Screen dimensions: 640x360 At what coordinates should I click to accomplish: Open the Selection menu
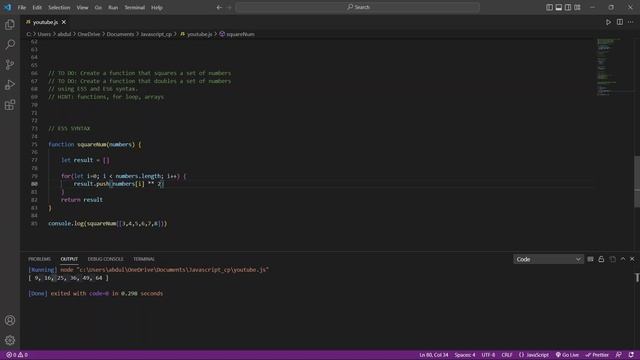pos(59,7)
